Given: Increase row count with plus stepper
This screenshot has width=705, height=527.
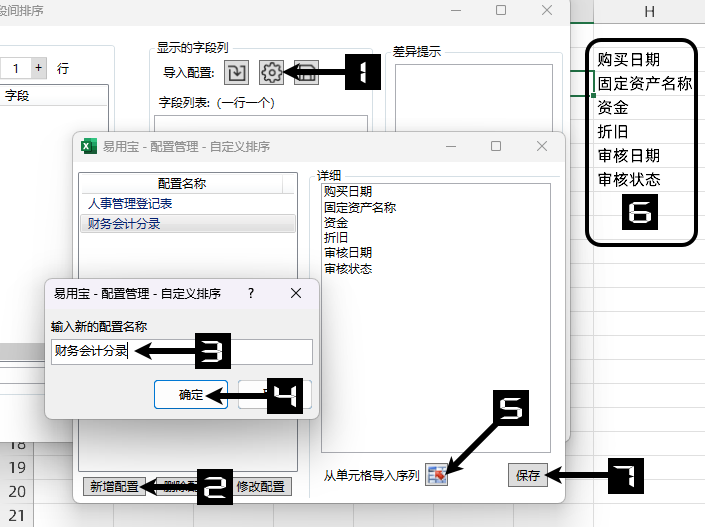Looking at the screenshot, I should coord(39,68).
